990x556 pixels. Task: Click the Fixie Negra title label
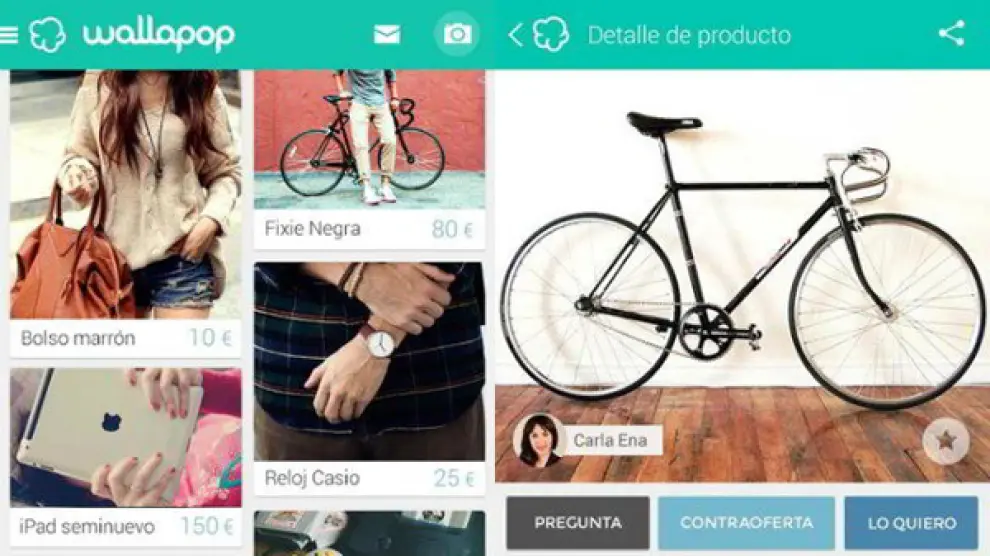click(313, 228)
